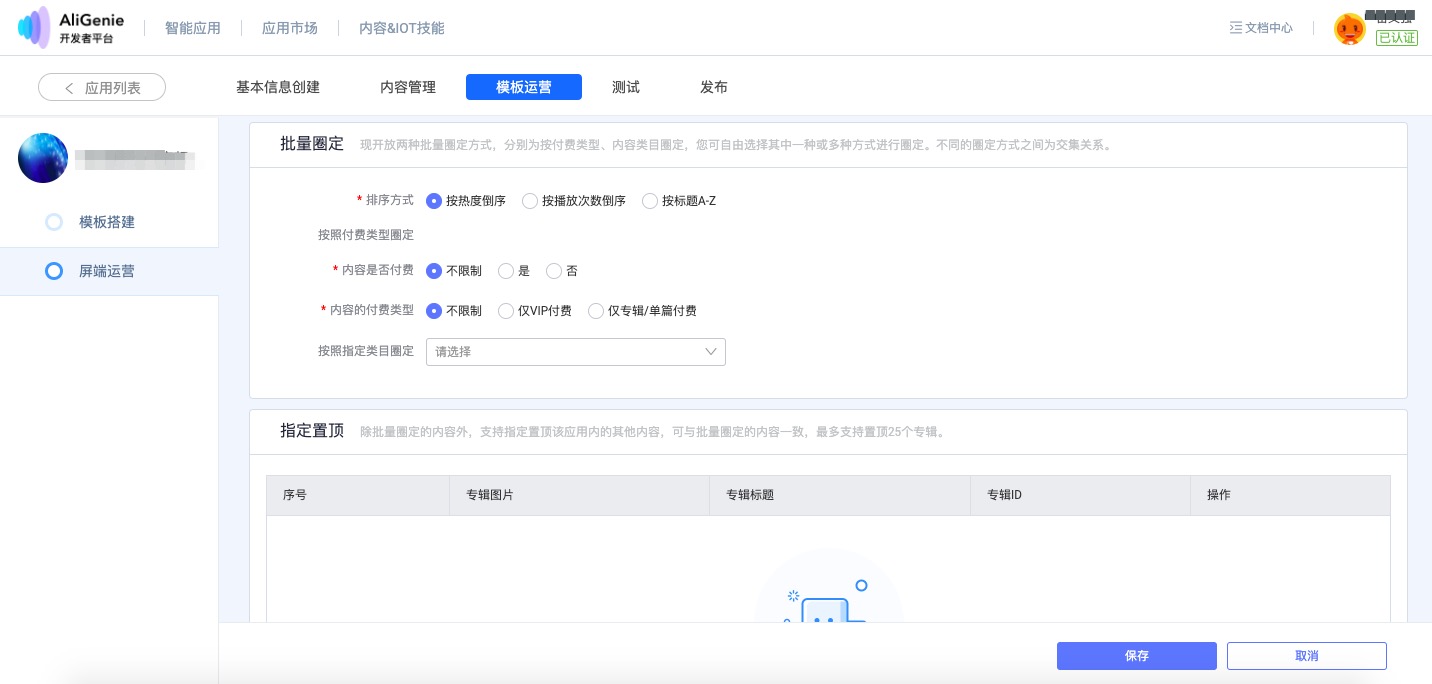Select 仅VIP付费 payment type

click(x=506, y=311)
